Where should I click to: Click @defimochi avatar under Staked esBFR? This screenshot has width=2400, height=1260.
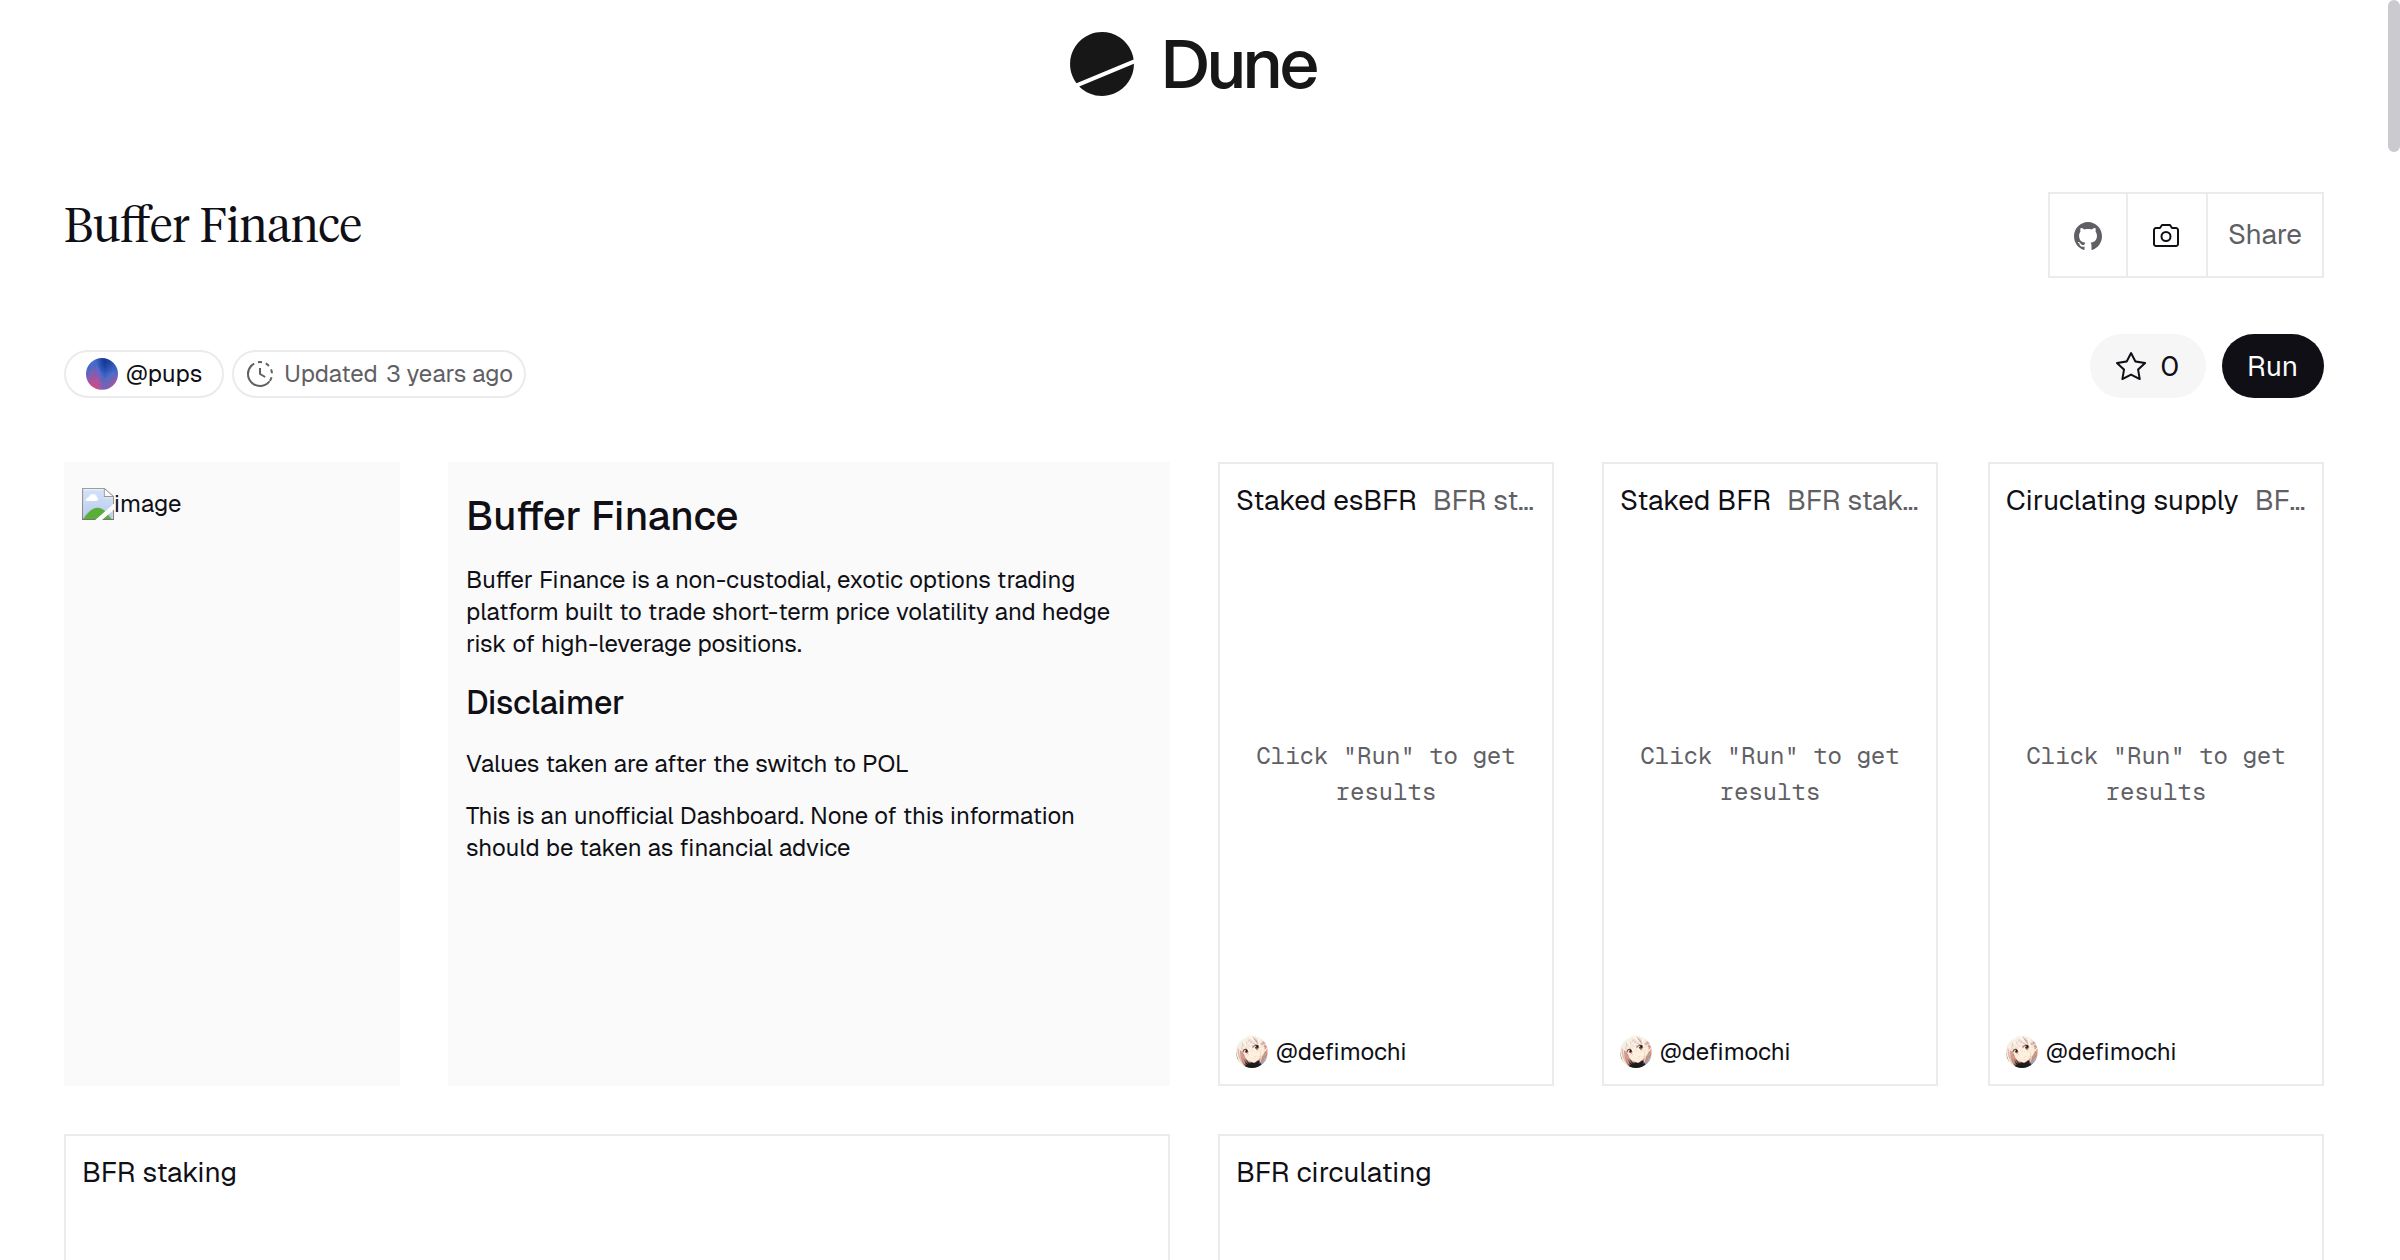(x=1253, y=1052)
